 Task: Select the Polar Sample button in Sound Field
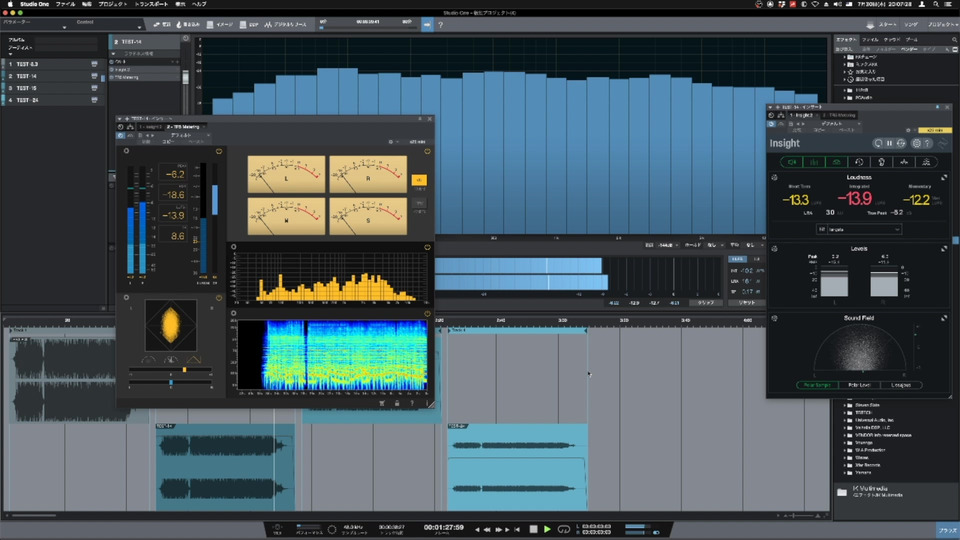(x=817, y=385)
